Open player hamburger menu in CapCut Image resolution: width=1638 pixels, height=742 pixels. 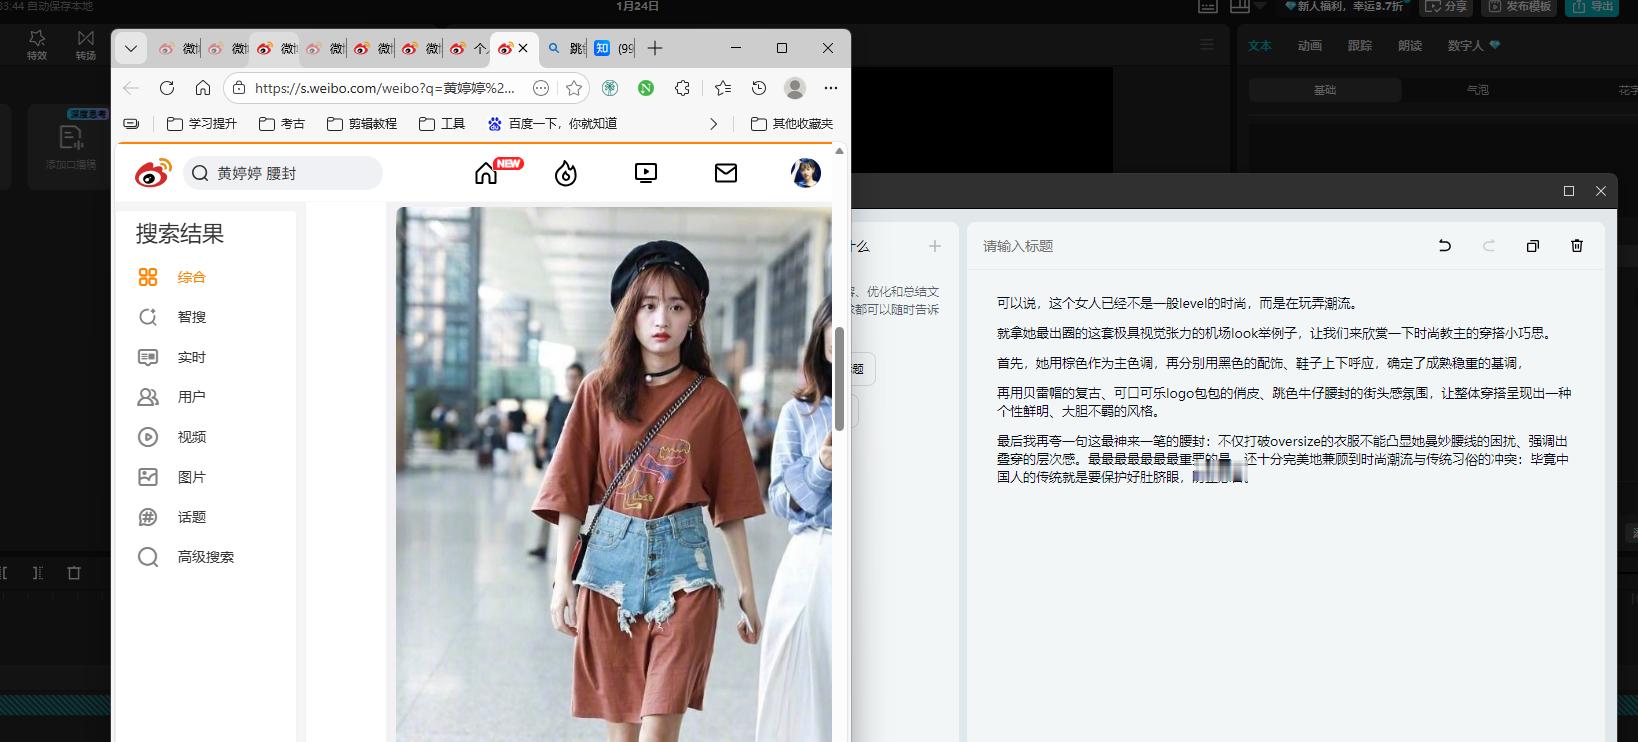point(1207,44)
